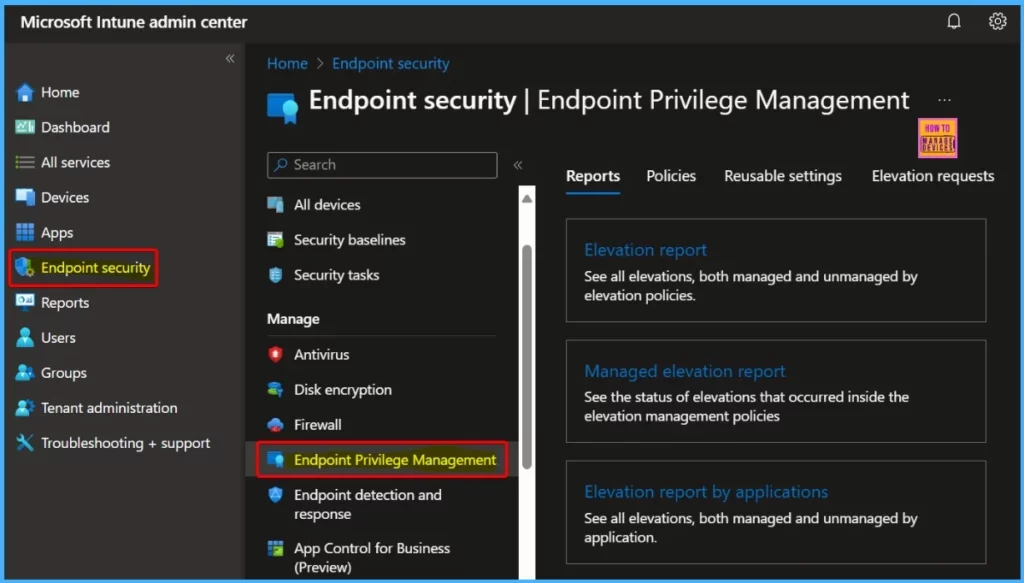The height and width of the screenshot is (583, 1024).
Task: Open Antivirus under Manage
Action: [321, 355]
